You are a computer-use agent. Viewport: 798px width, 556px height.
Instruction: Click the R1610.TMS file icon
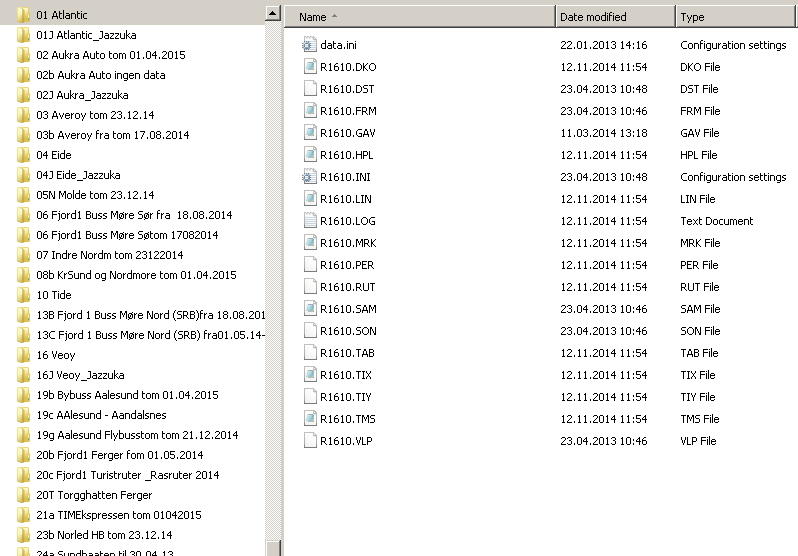tap(310, 419)
